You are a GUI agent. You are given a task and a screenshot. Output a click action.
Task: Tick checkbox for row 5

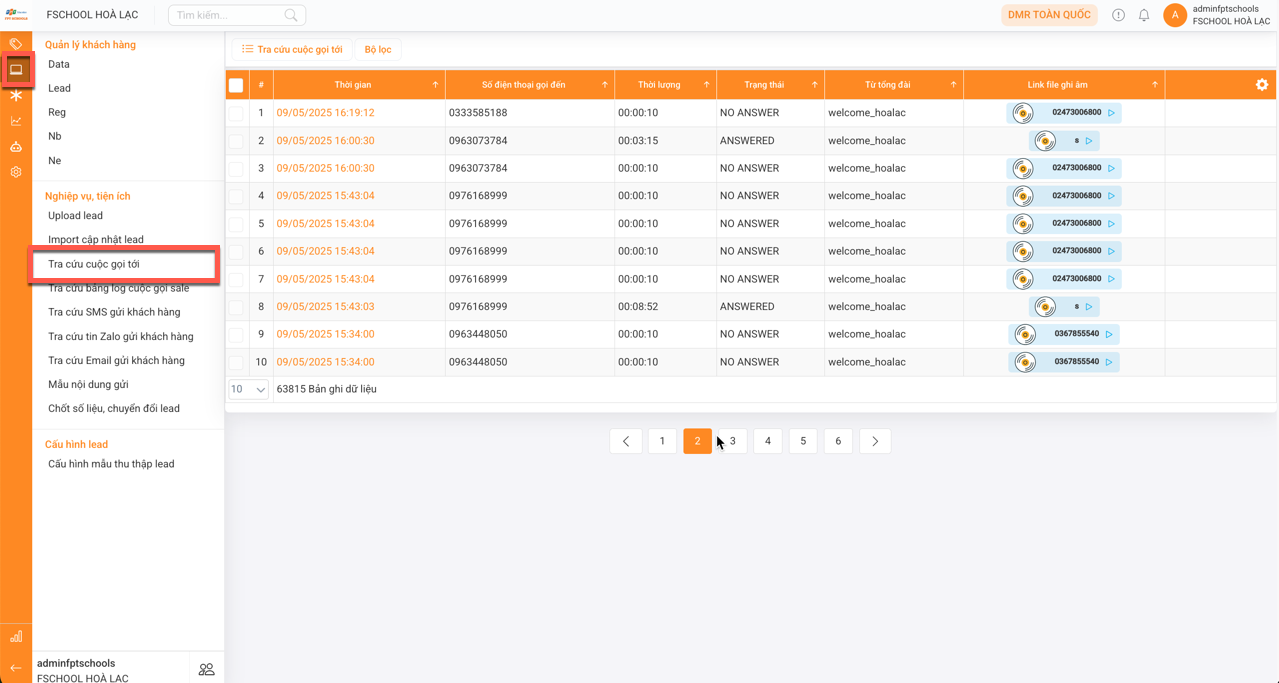click(x=236, y=224)
